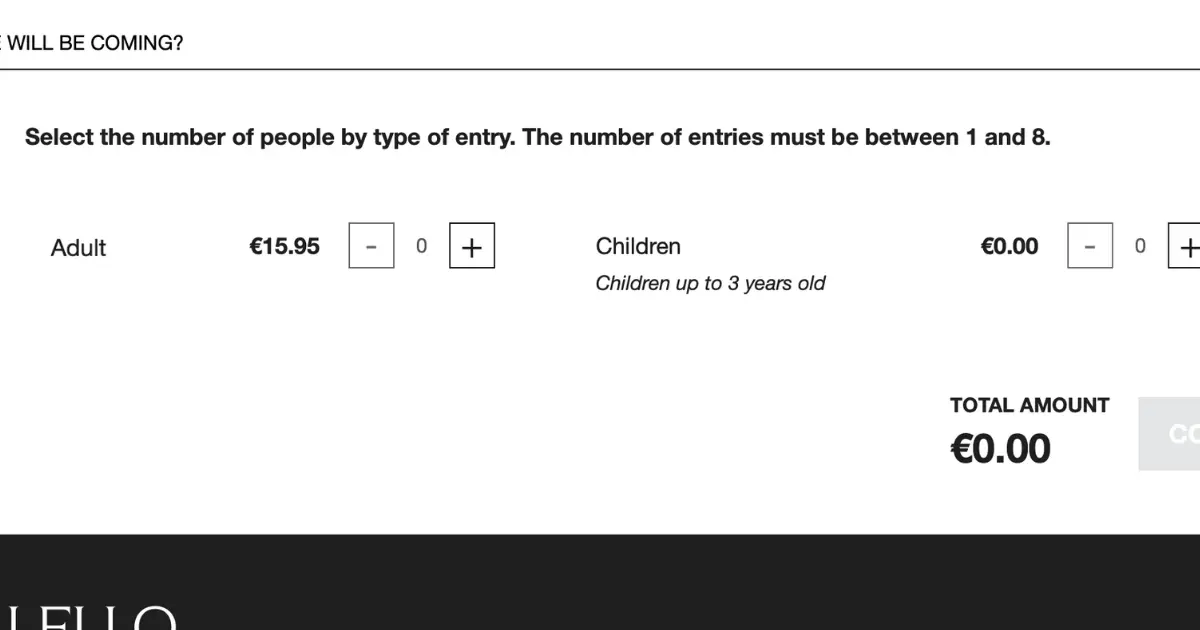Collapse the 'Will be coming?' section header
1200x630 pixels.
tap(92, 43)
